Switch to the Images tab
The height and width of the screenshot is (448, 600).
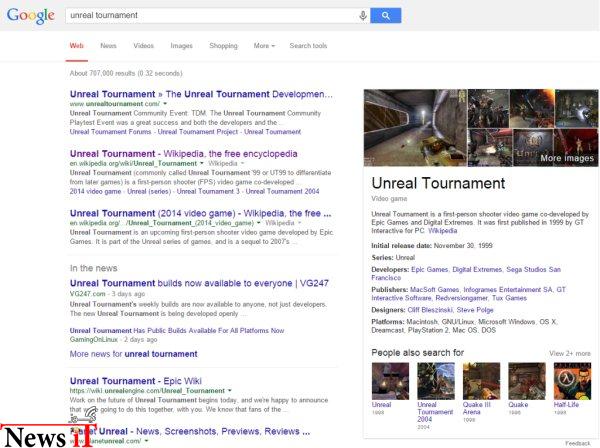point(181,46)
